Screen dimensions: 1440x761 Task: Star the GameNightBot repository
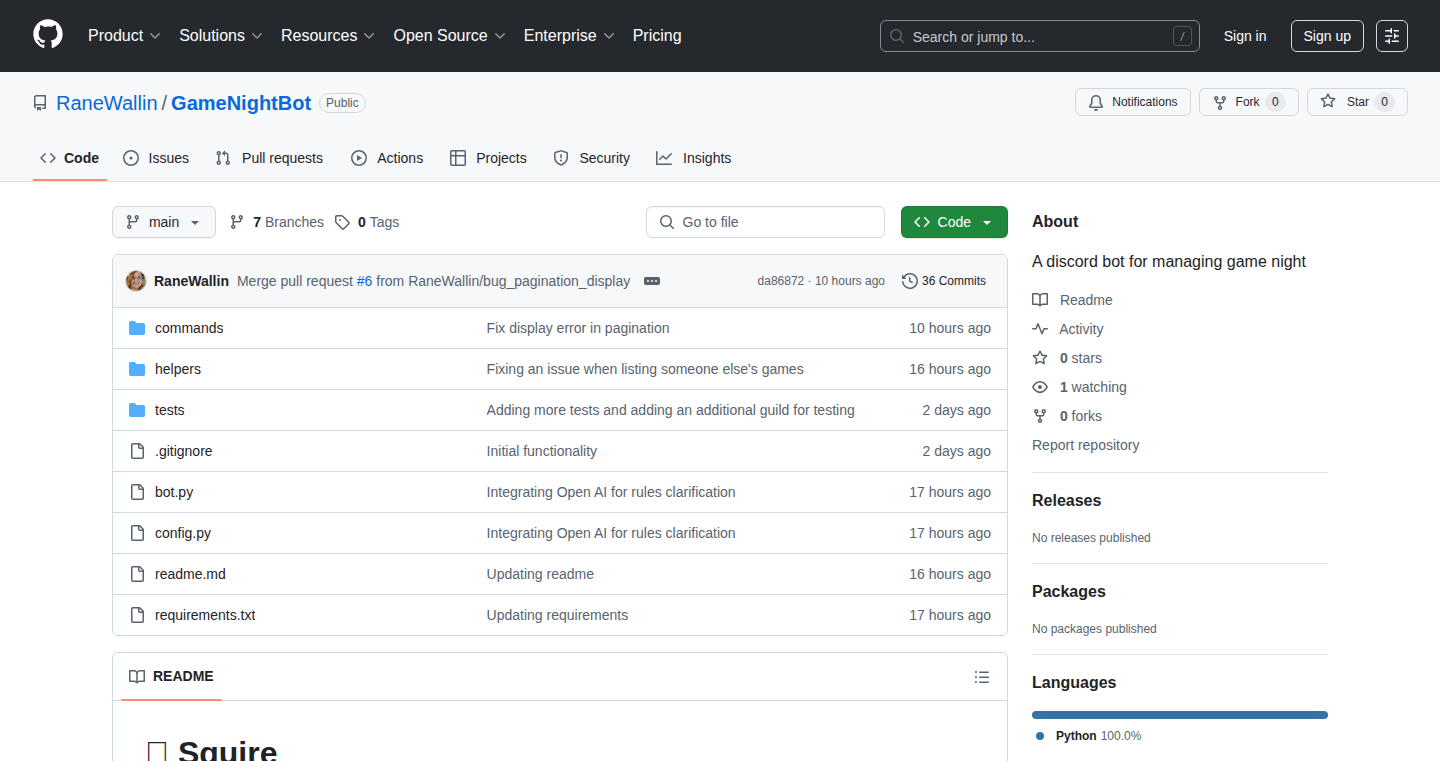[x=1357, y=102]
